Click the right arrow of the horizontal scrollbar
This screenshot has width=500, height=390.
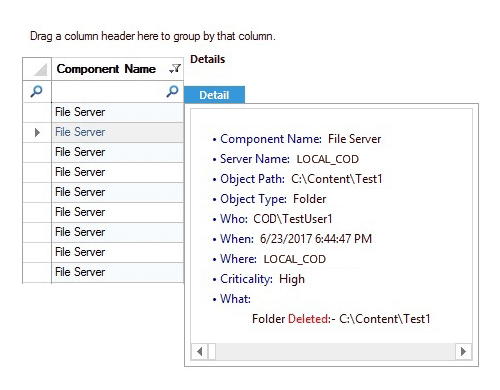463,352
